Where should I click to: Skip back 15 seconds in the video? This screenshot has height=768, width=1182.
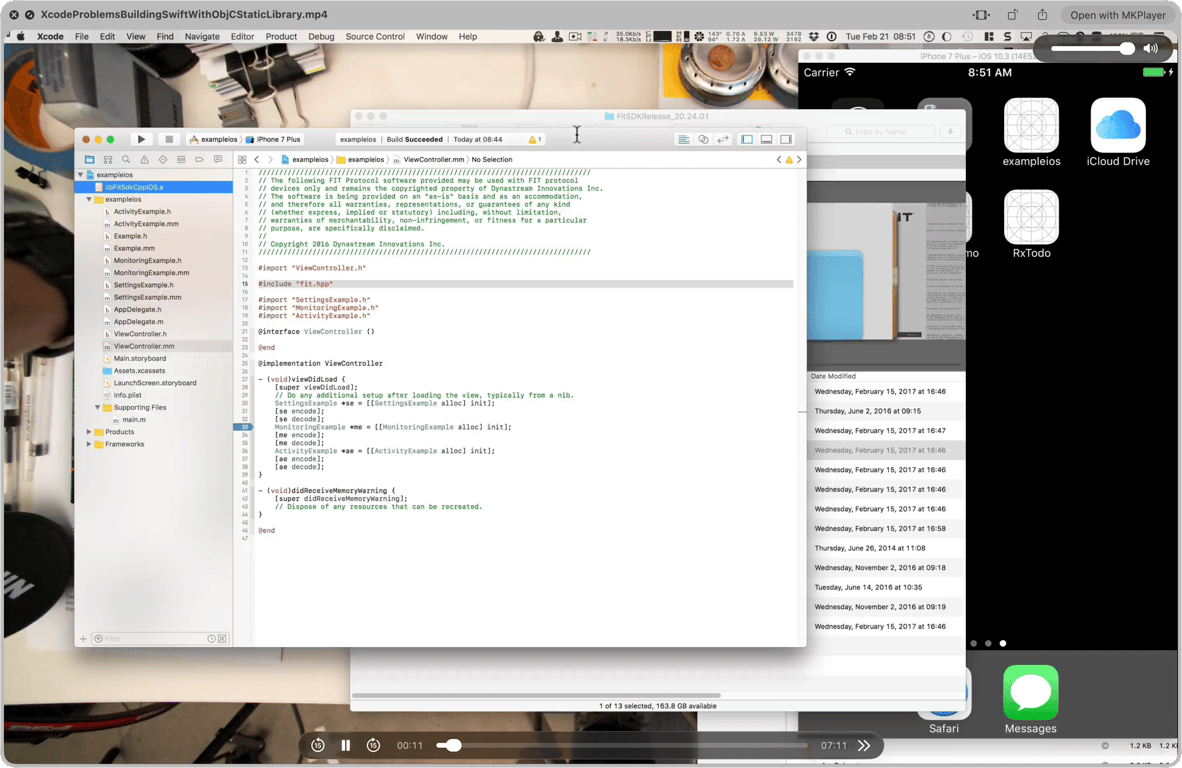[317, 745]
